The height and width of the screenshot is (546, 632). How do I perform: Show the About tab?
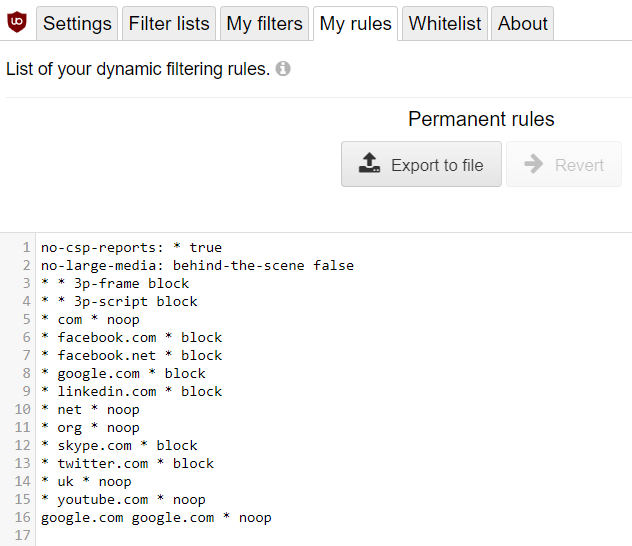click(x=522, y=24)
